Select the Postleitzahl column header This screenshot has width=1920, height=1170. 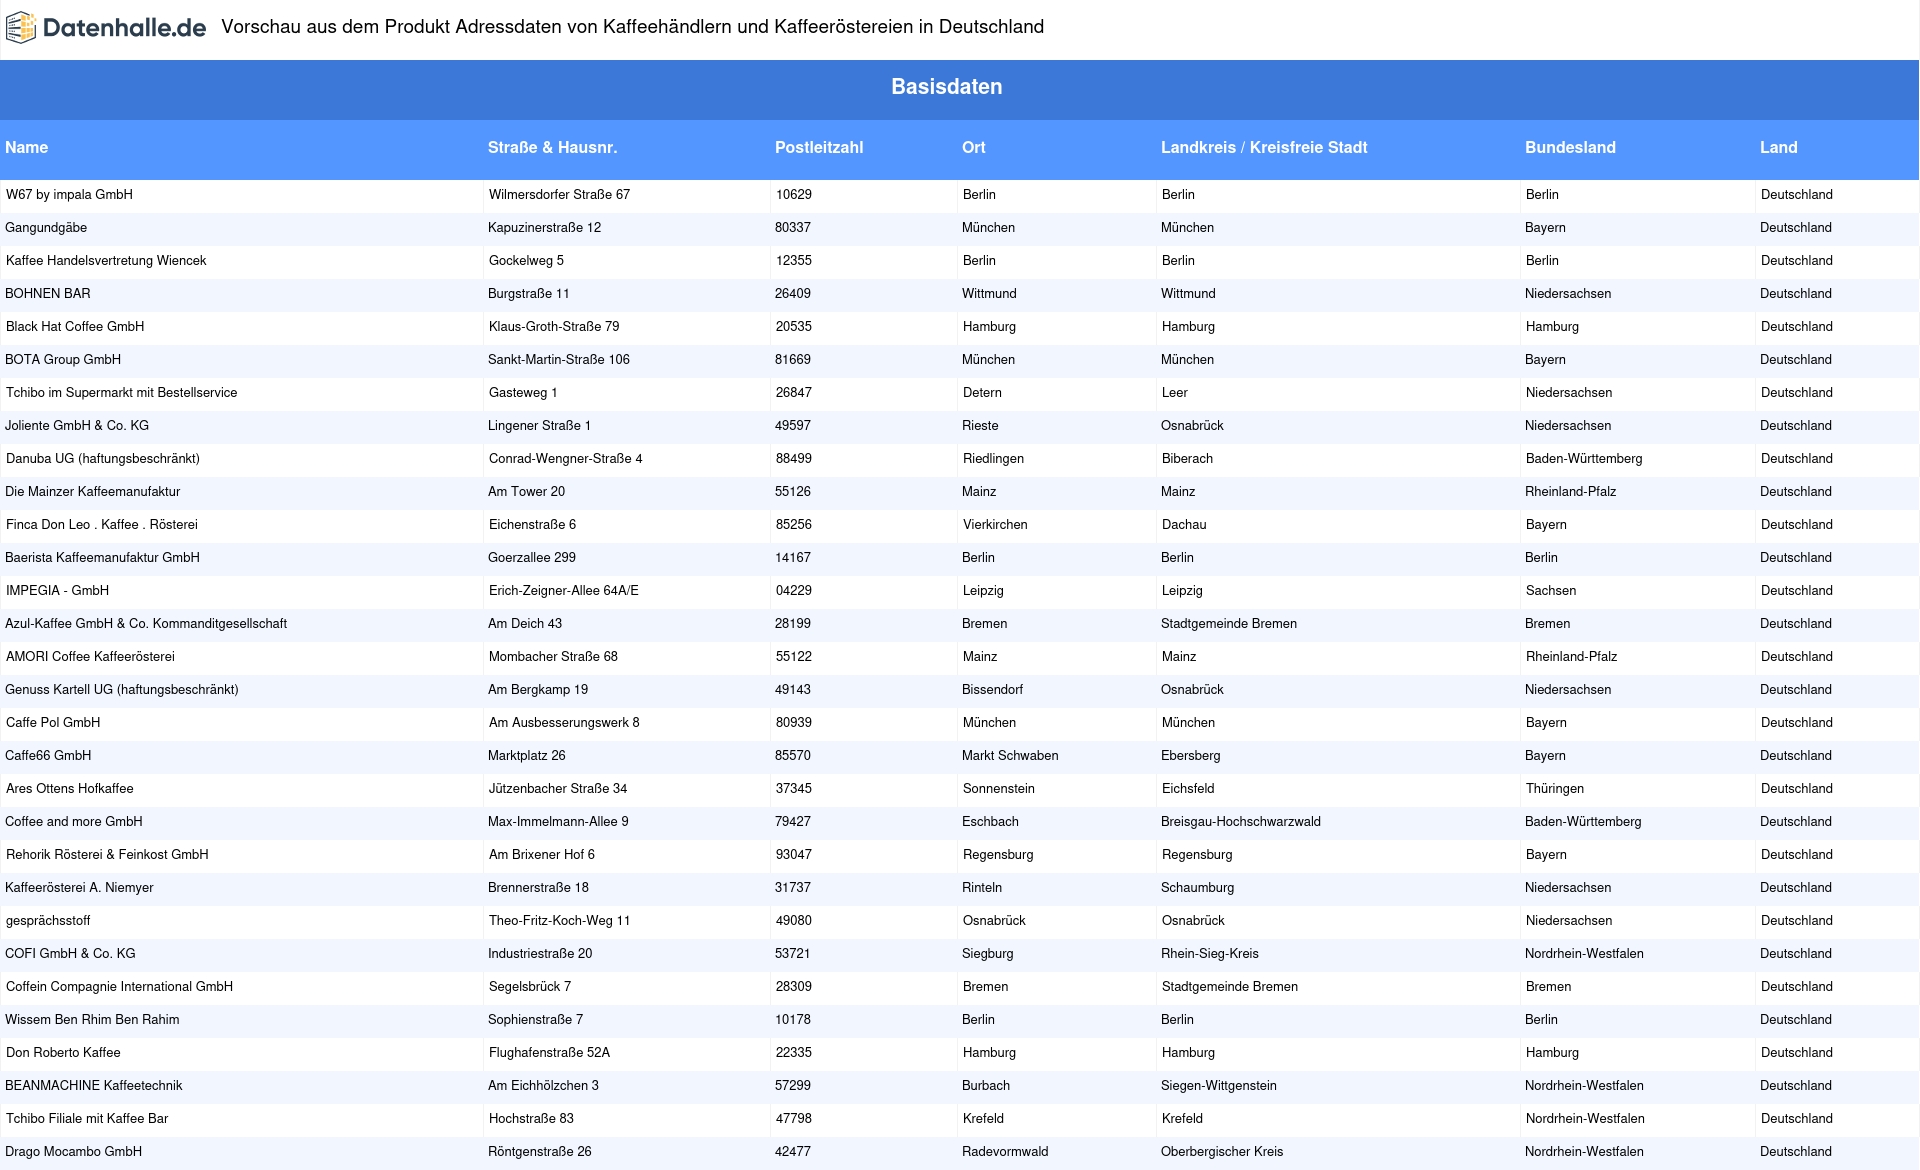pos(819,148)
